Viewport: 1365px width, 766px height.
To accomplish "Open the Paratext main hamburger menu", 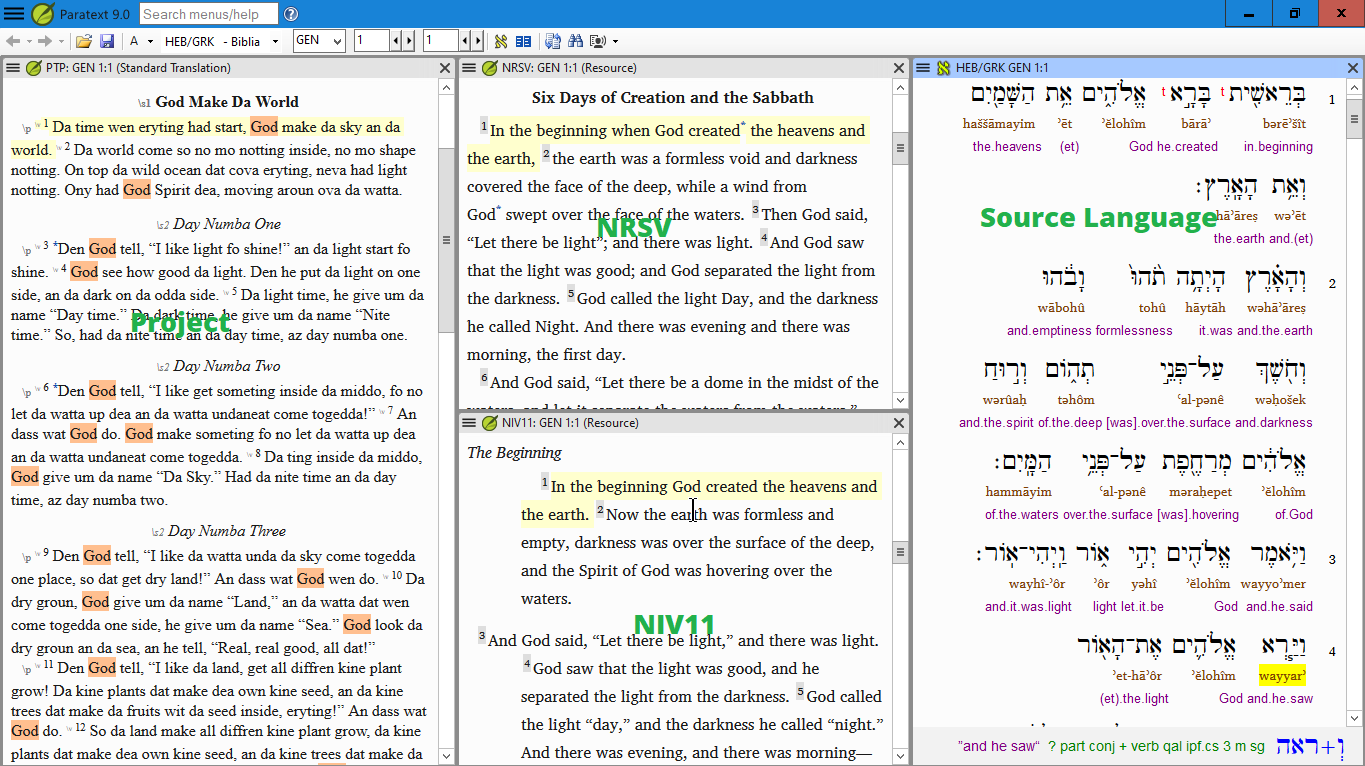I will tap(14, 14).
